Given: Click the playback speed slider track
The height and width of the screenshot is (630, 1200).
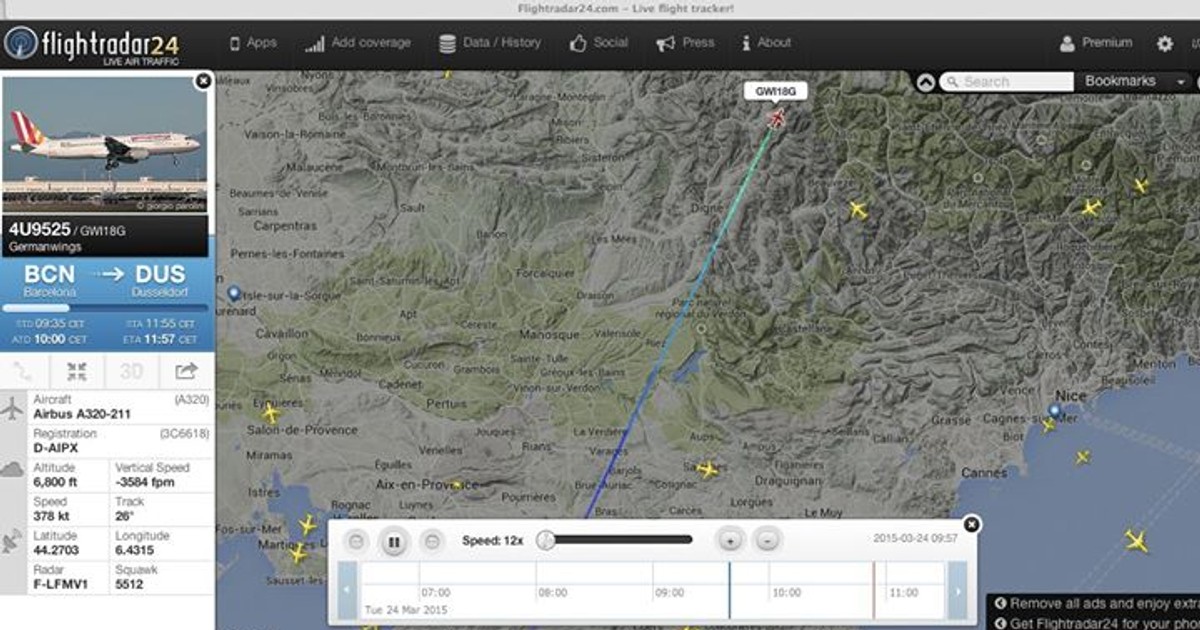Looking at the screenshot, I should (620, 540).
